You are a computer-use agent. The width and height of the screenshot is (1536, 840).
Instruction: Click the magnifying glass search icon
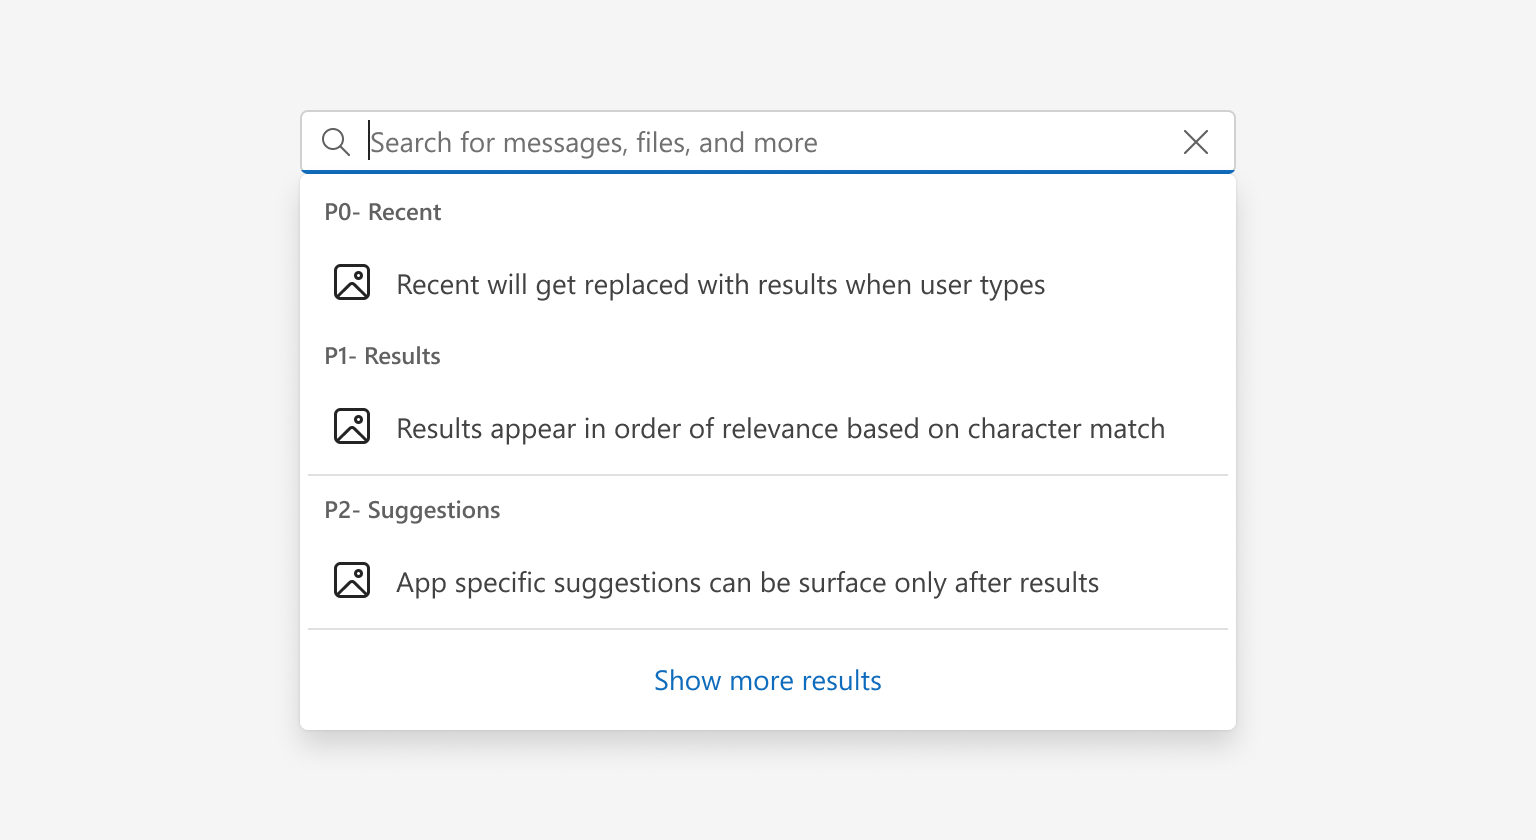(x=336, y=142)
